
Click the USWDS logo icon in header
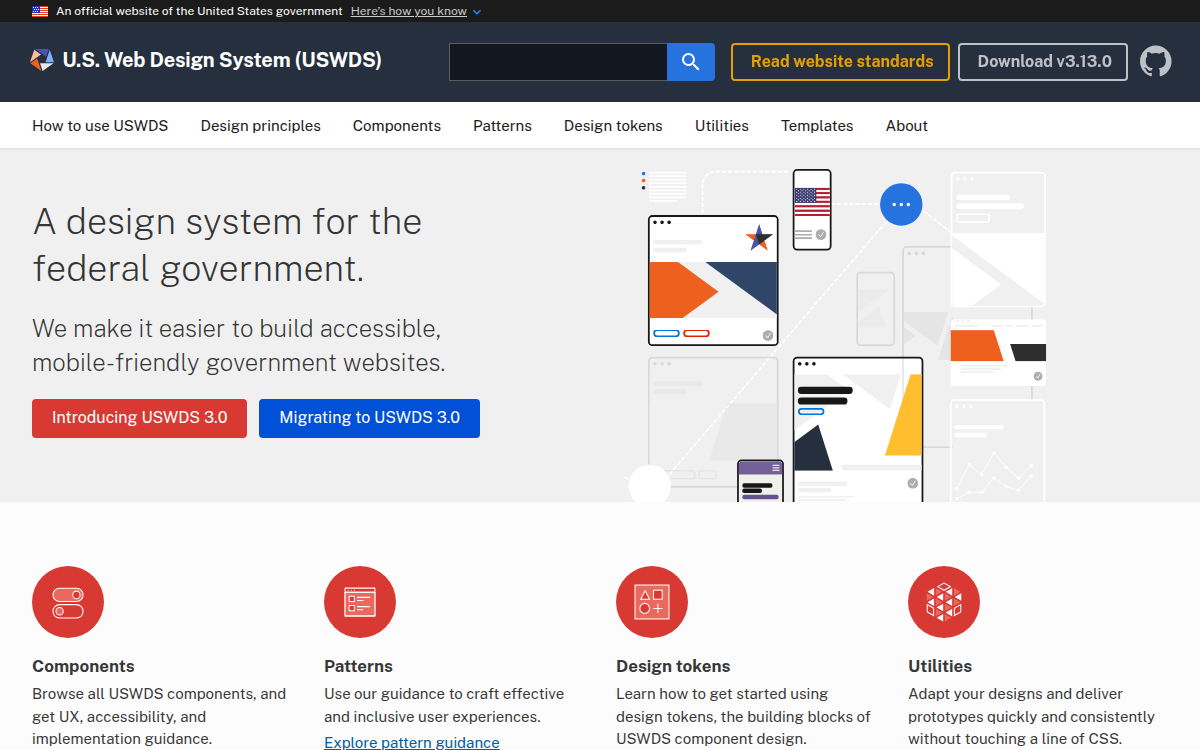point(42,60)
